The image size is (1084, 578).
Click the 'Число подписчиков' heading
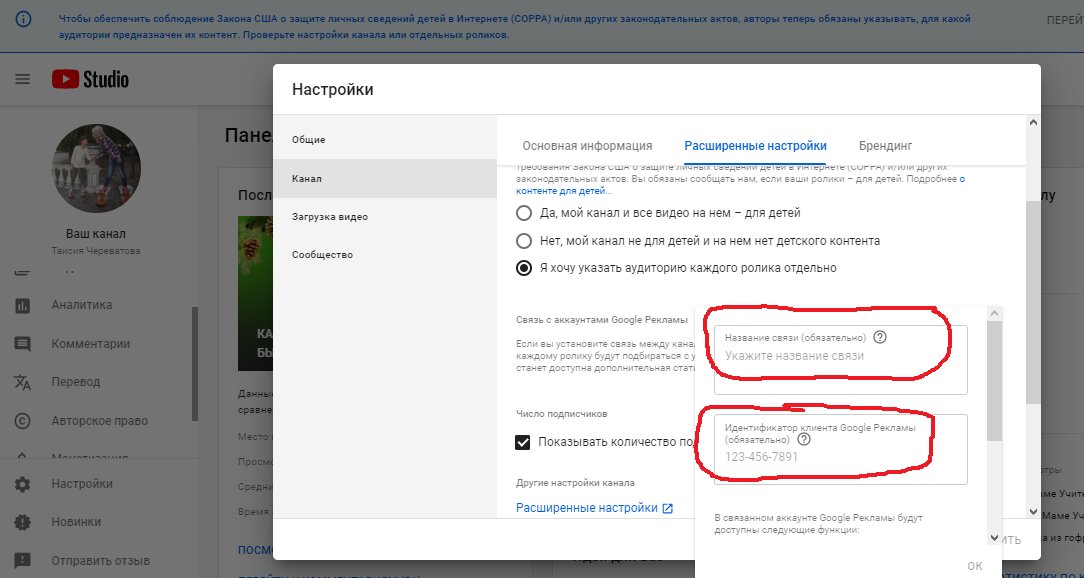(x=561, y=413)
